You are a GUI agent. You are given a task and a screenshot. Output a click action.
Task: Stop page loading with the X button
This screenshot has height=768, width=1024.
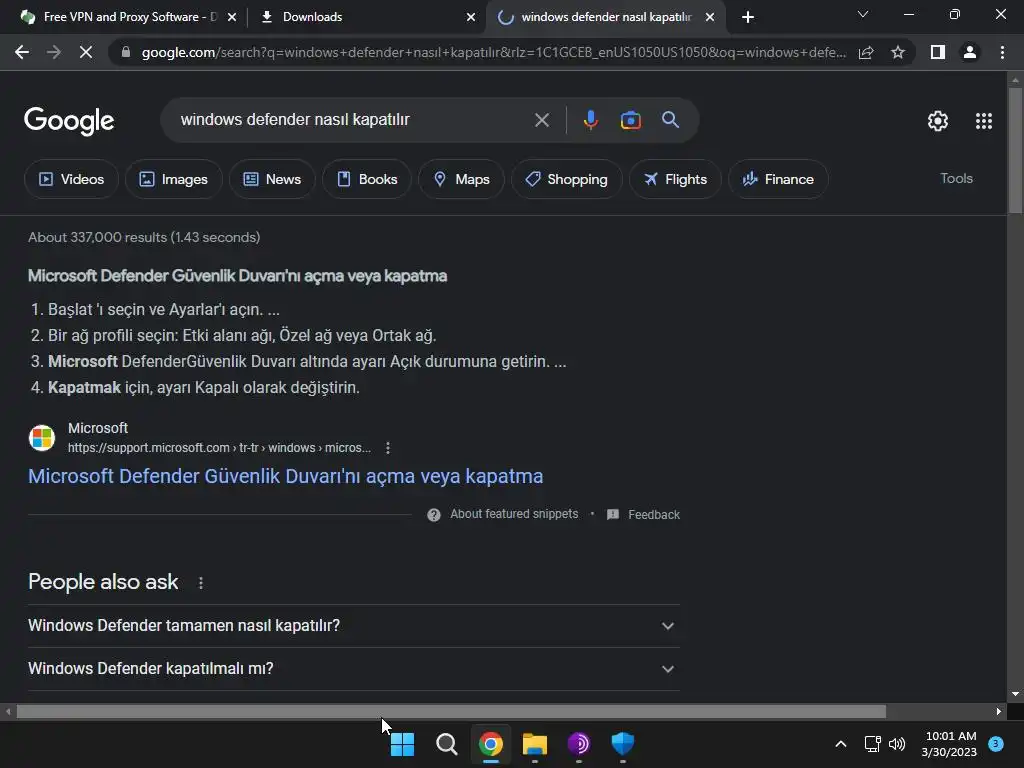click(x=86, y=52)
